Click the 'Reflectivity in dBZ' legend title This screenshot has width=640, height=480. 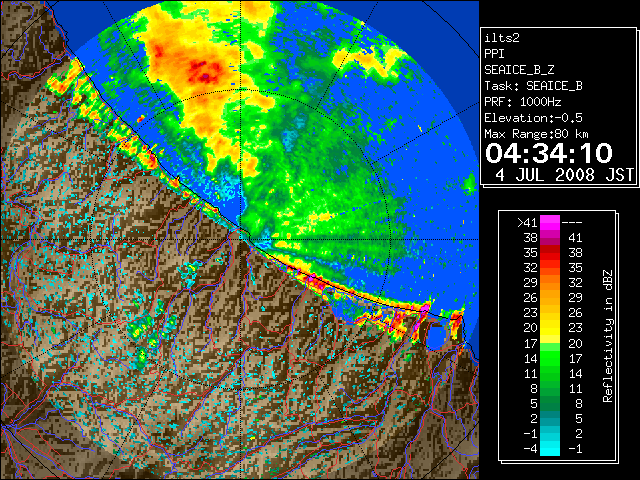tap(608, 336)
